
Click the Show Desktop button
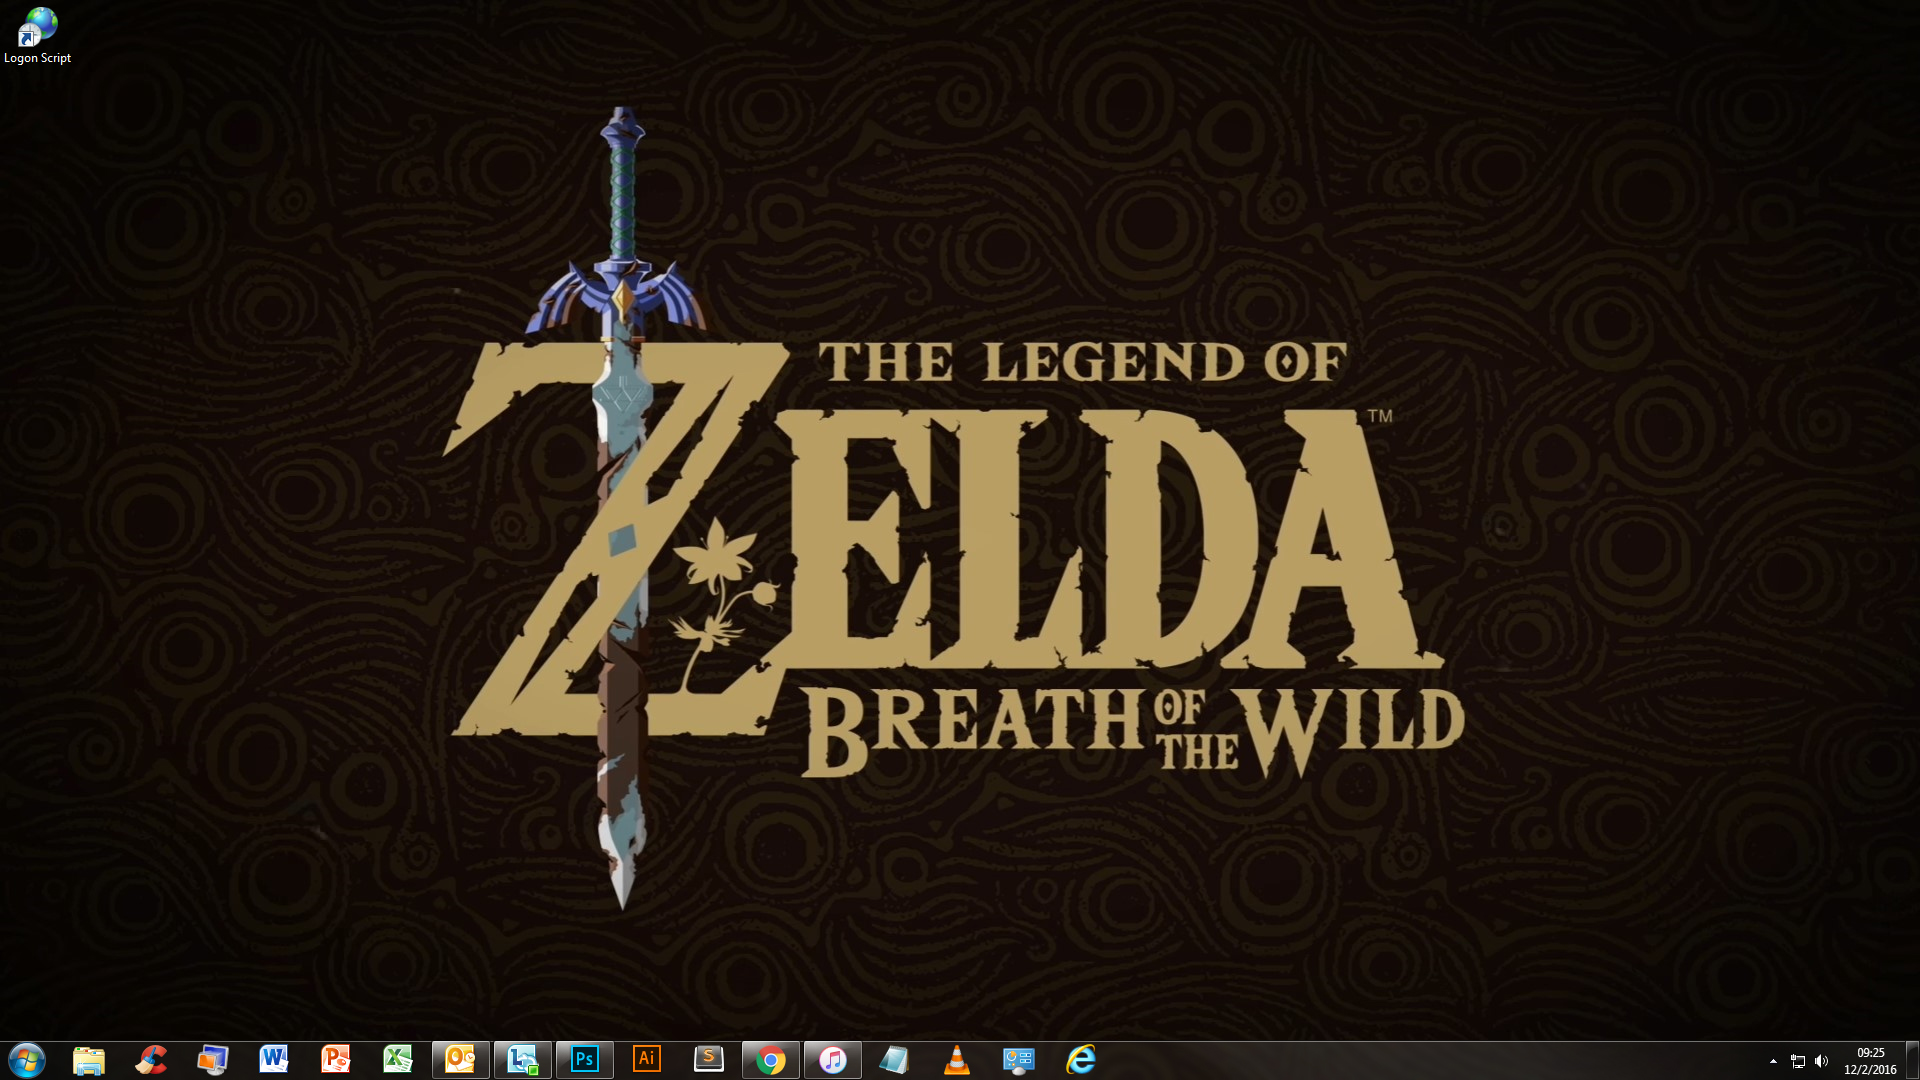[1912, 1060]
